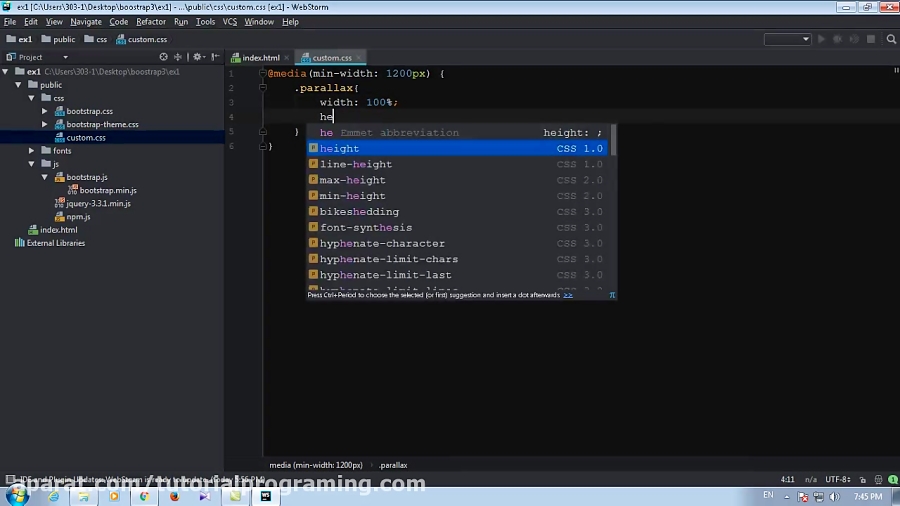Screen dimensions: 900x506
Task: Click the volume icon in system tray
Action: coord(835,496)
